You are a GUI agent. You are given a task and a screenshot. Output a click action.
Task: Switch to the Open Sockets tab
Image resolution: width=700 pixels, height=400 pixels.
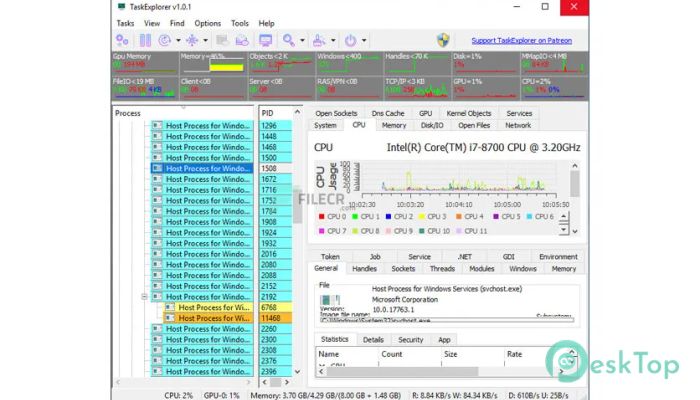point(336,113)
